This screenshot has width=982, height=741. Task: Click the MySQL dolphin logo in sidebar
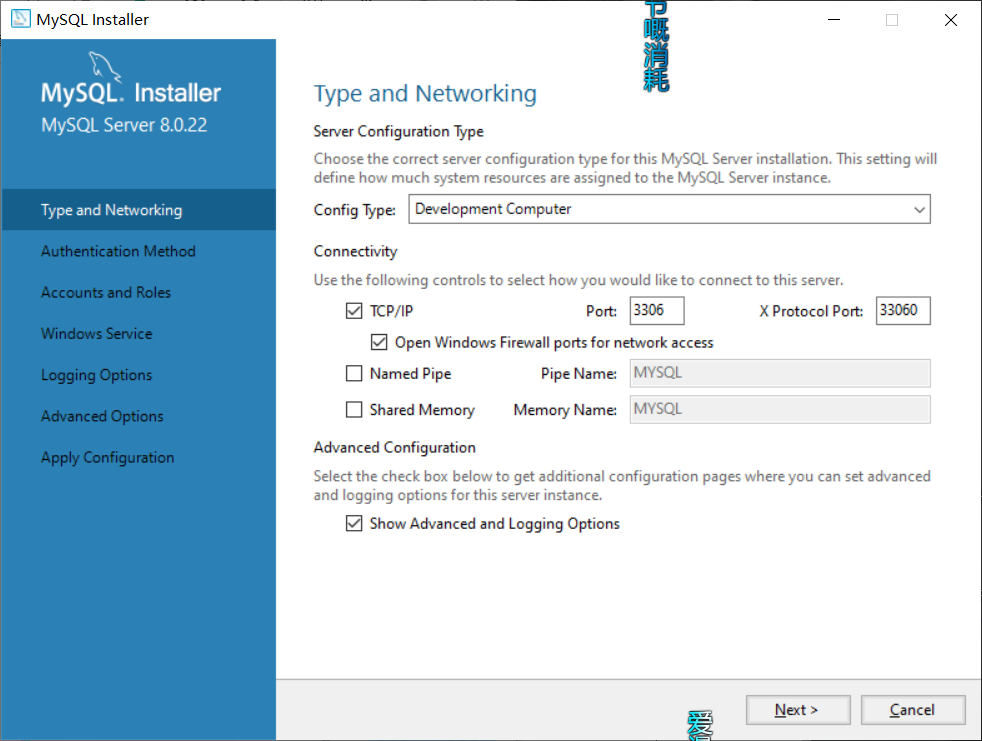pos(105,68)
